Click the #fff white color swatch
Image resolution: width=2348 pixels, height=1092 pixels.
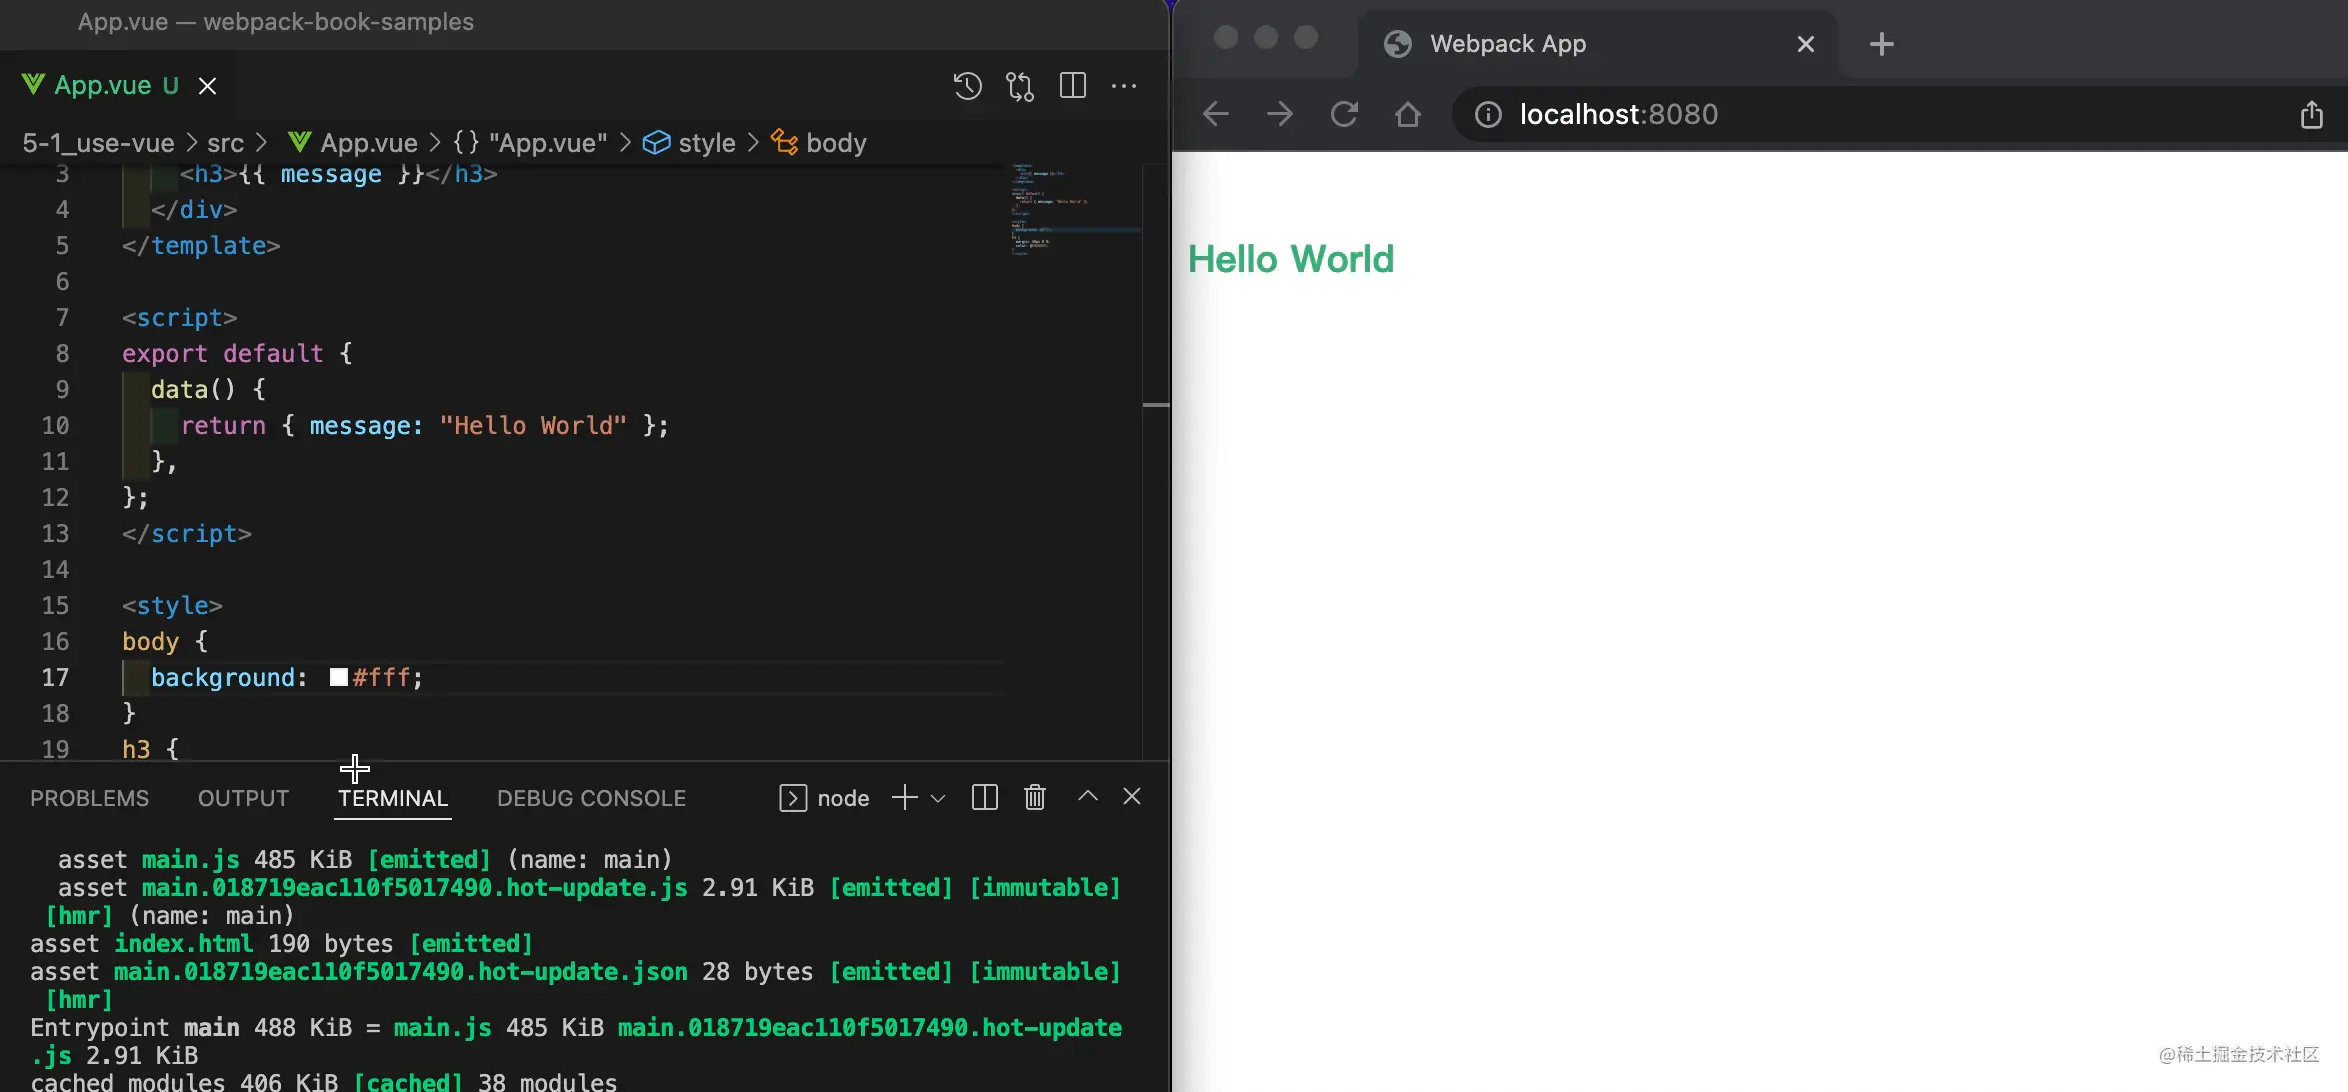[339, 677]
